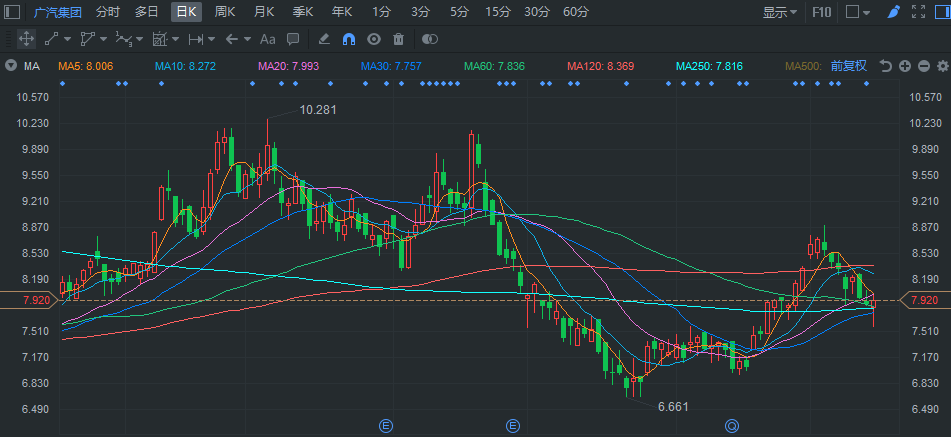Open arrow tool dropdown arrow
951x437 pixels.
point(247,39)
